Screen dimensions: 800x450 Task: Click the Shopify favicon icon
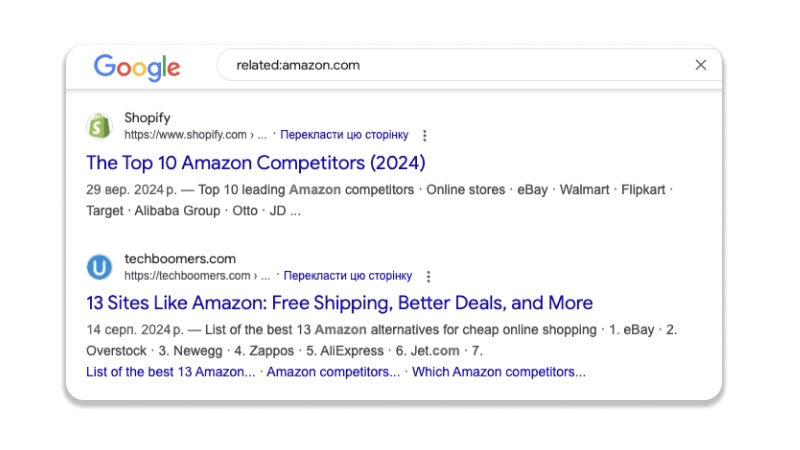coord(99,126)
